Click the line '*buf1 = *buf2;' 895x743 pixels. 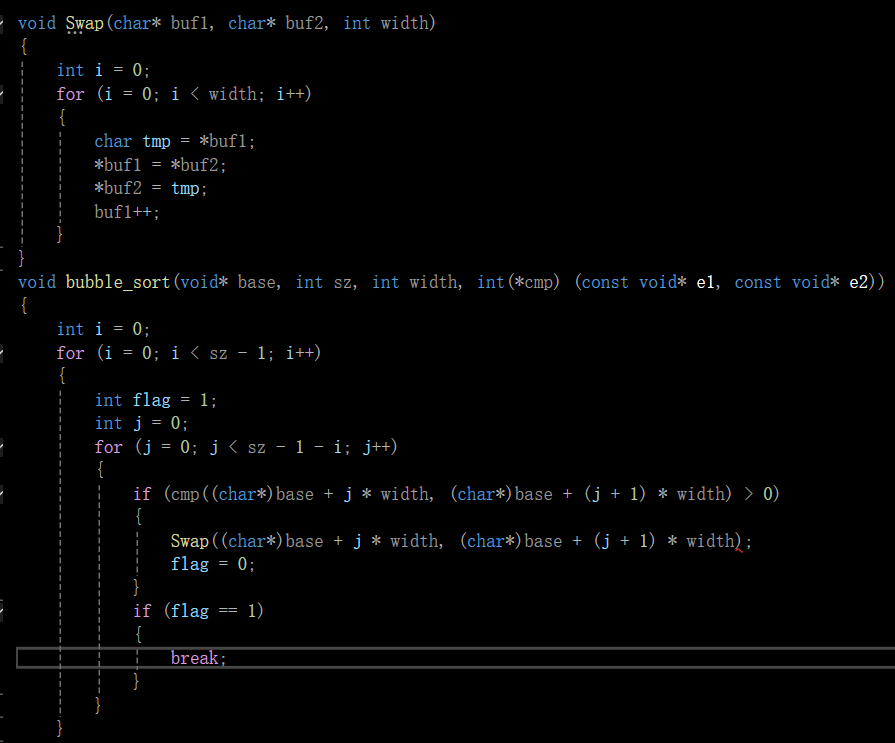click(x=160, y=165)
